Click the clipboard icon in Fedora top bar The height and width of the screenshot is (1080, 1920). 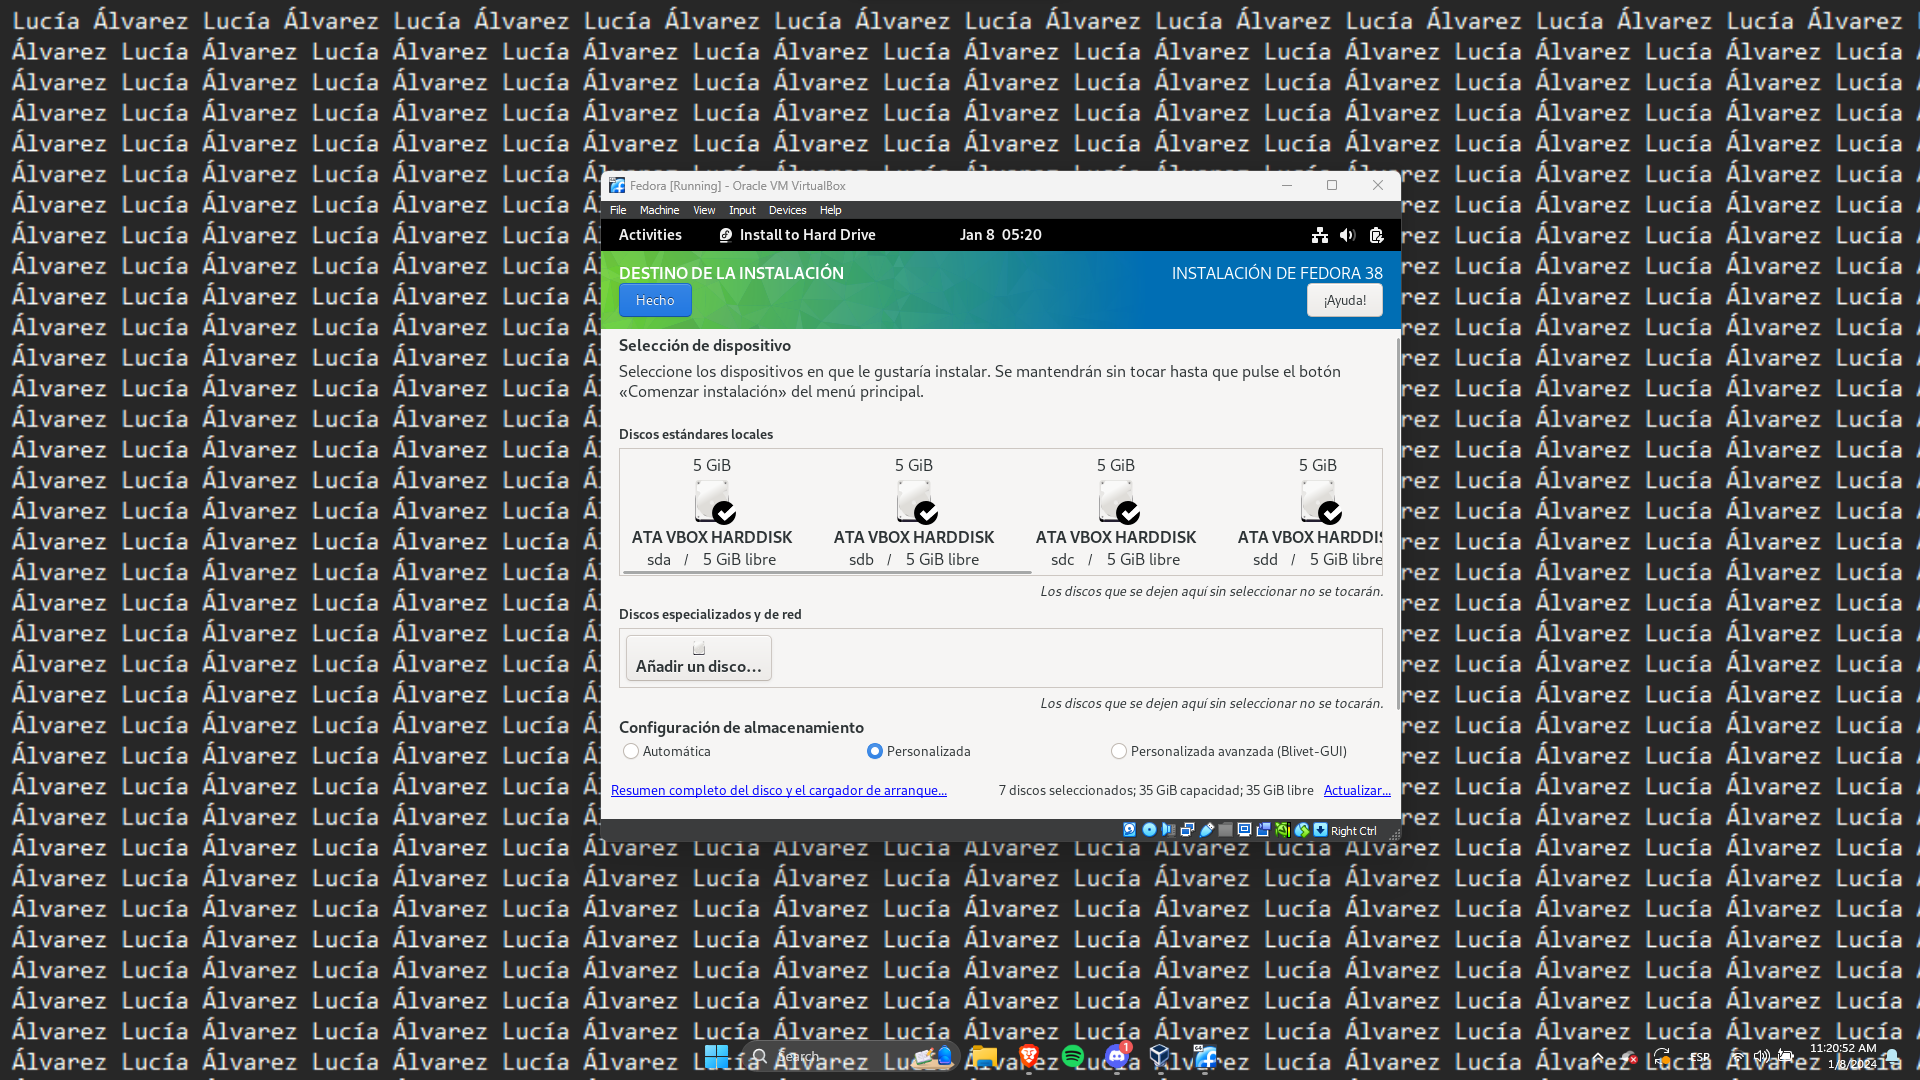point(1376,235)
